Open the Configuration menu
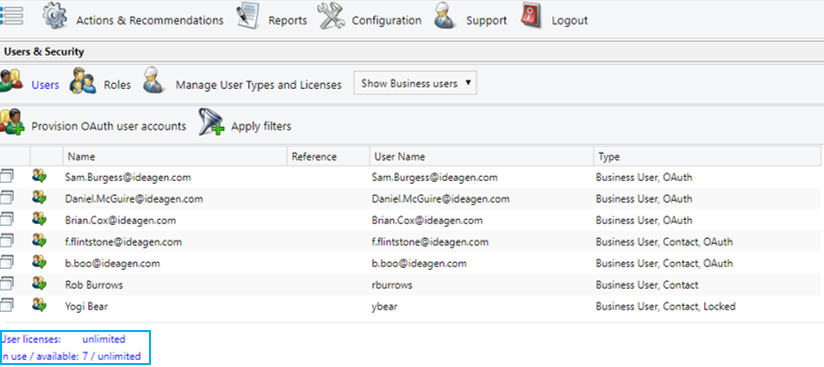This screenshot has width=824, height=367. tap(386, 21)
